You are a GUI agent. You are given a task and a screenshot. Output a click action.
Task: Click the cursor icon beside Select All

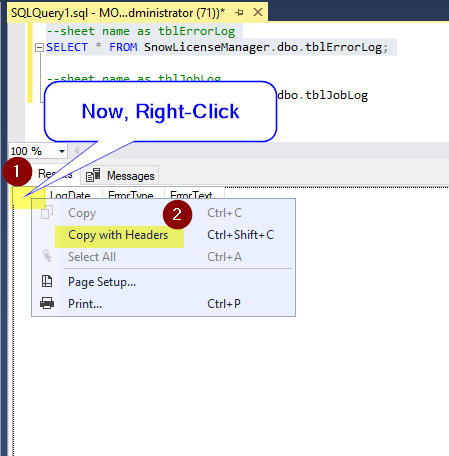tap(47, 256)
